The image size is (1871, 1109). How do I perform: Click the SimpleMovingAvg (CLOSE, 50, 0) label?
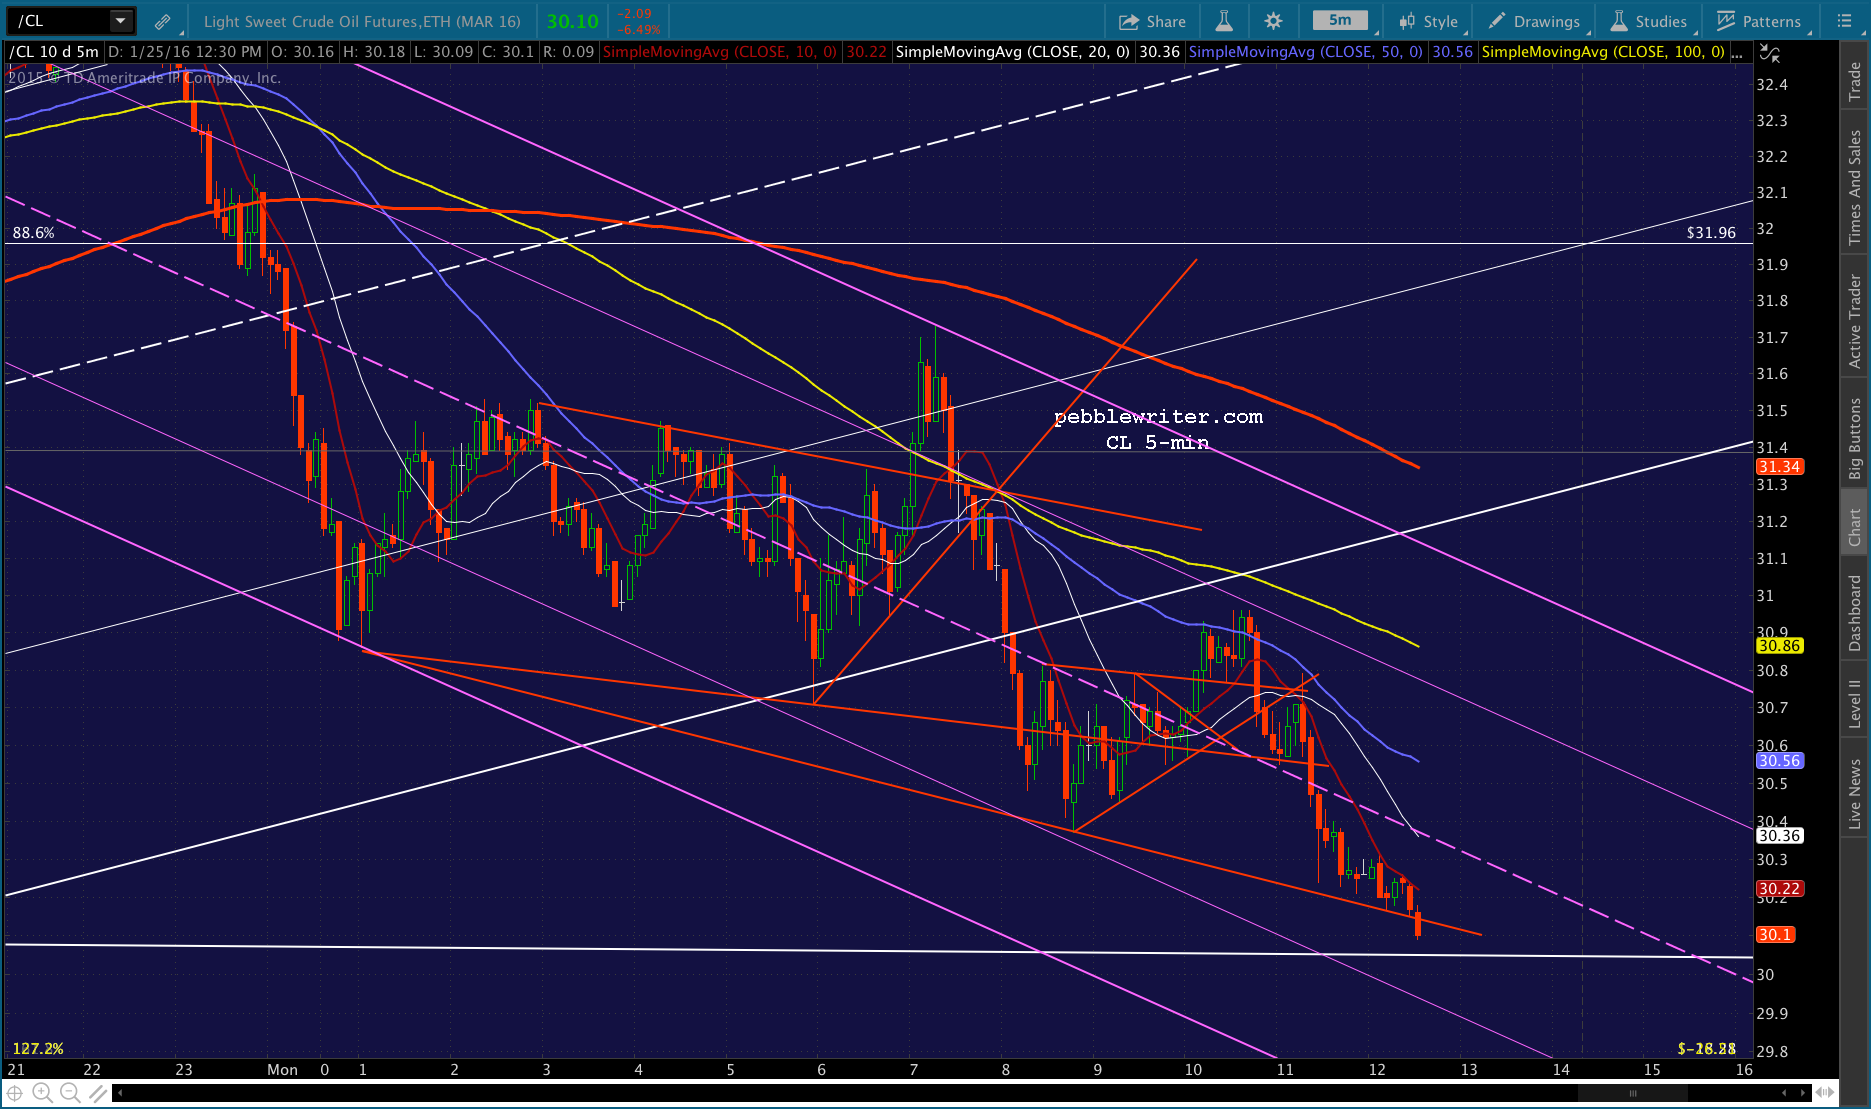pos(1305,52)
